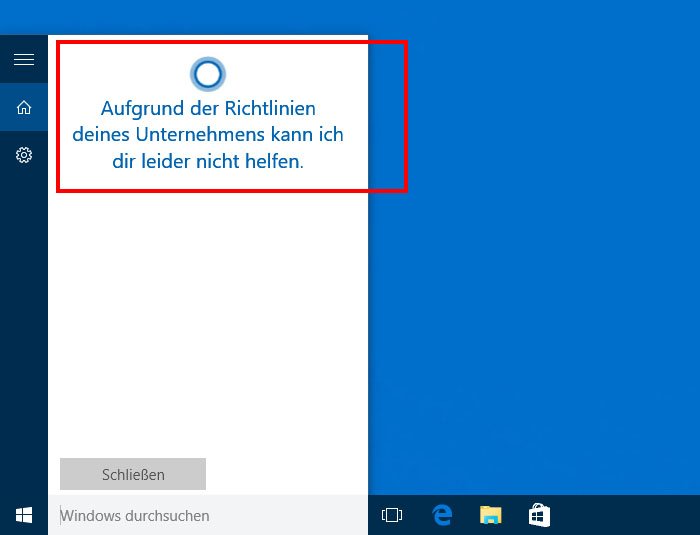Open the hamburger menu in Cortana sidebar
The width and height of the screenshot is (700, 535).
[x=24, y=59]
